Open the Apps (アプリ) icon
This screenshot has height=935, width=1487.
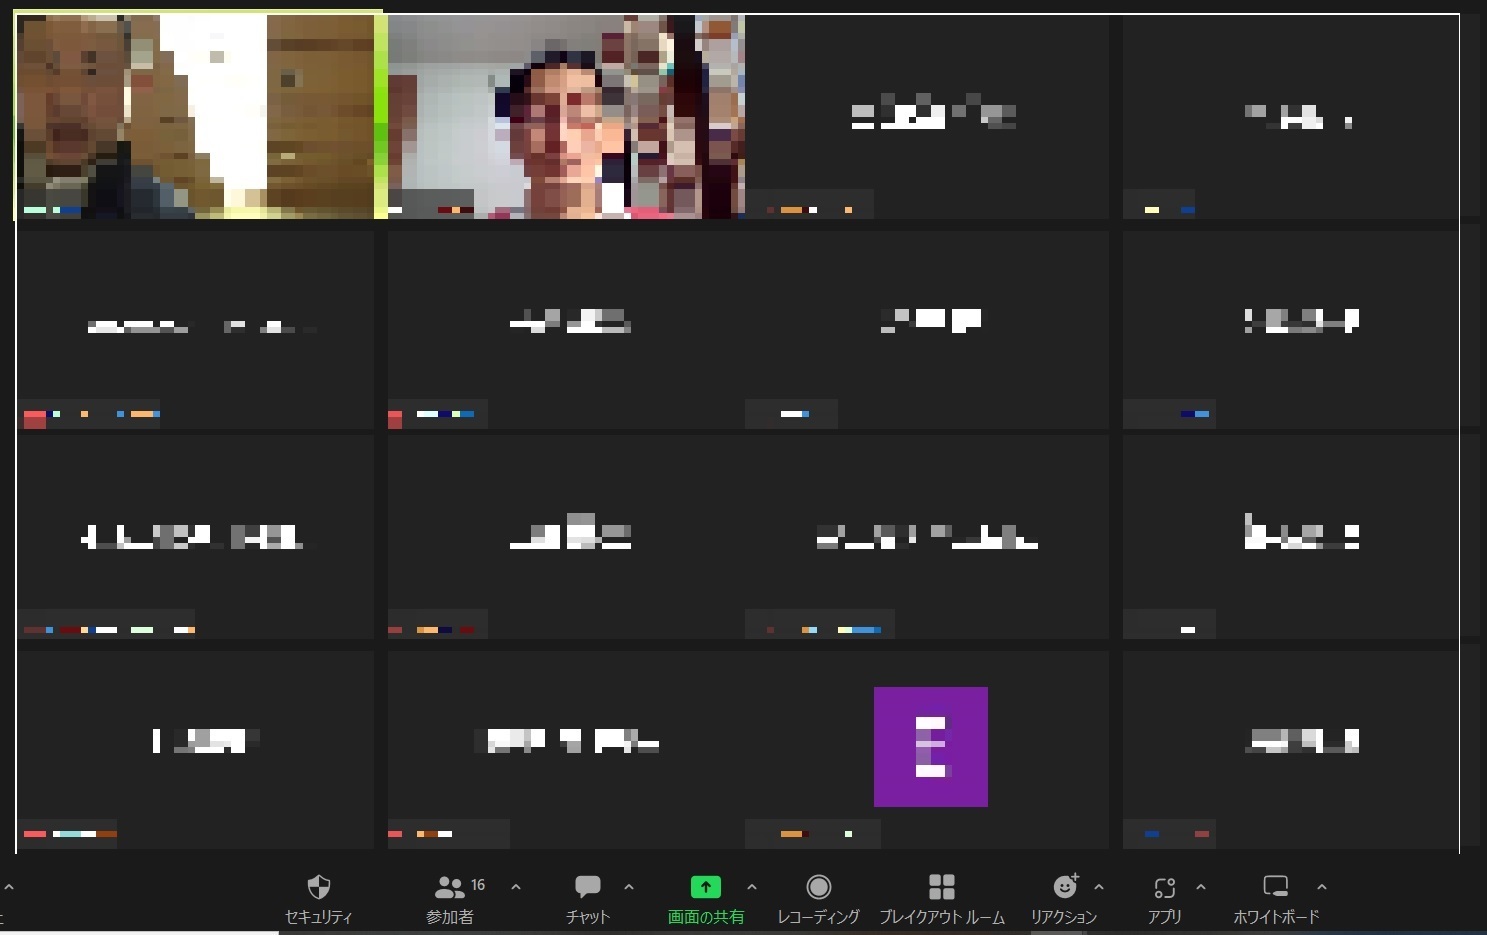click(1165, 887)
